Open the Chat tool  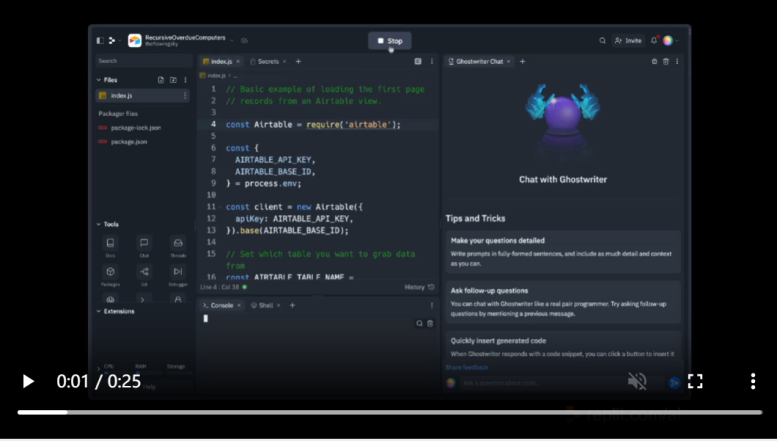[x=144, y=246]
